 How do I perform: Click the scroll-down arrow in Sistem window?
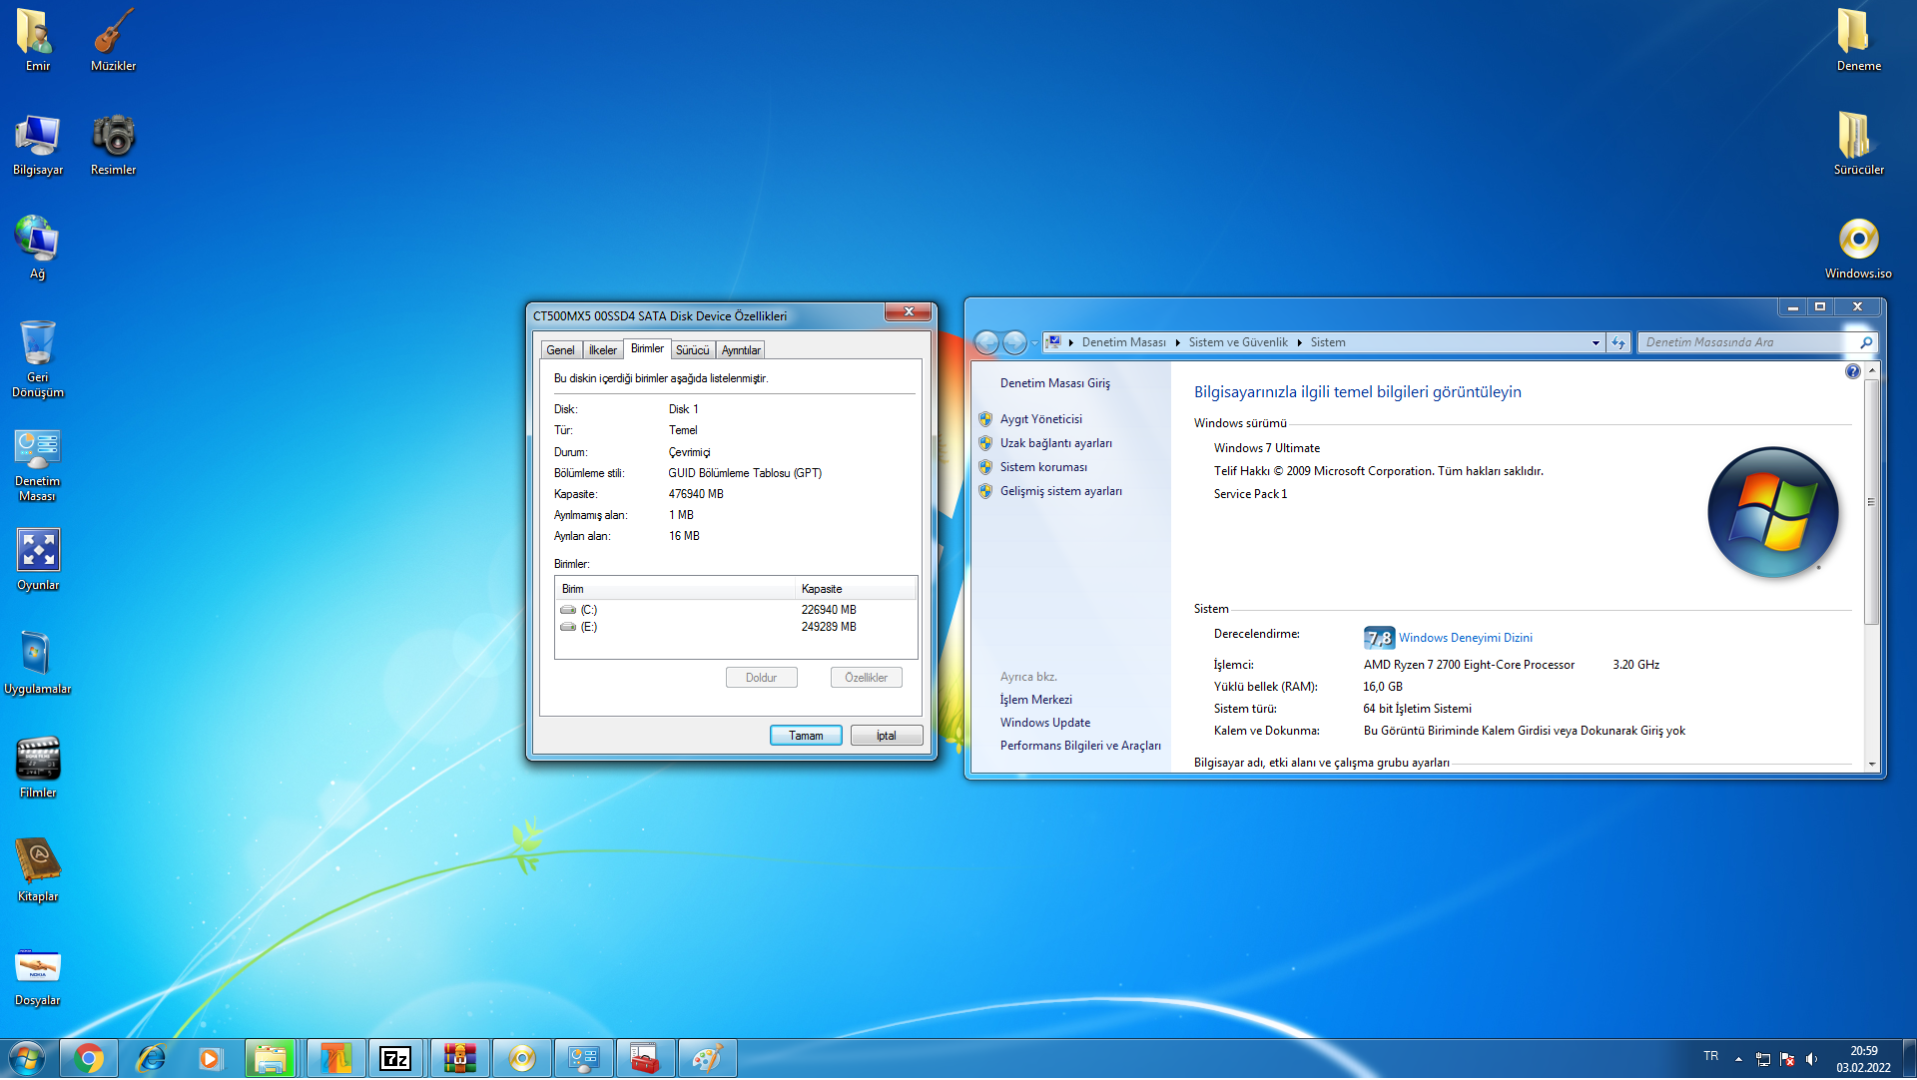pos(1871,765)
